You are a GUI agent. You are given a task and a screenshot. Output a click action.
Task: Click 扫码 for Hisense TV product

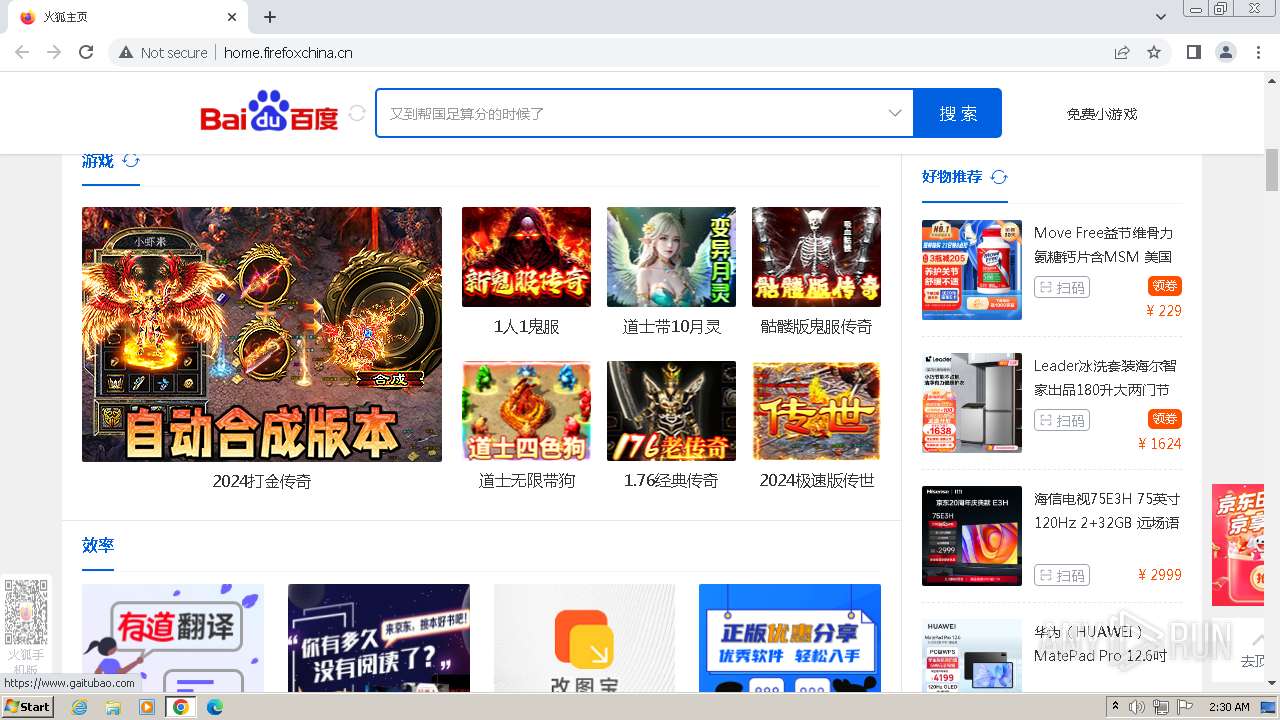point(1062,576)
